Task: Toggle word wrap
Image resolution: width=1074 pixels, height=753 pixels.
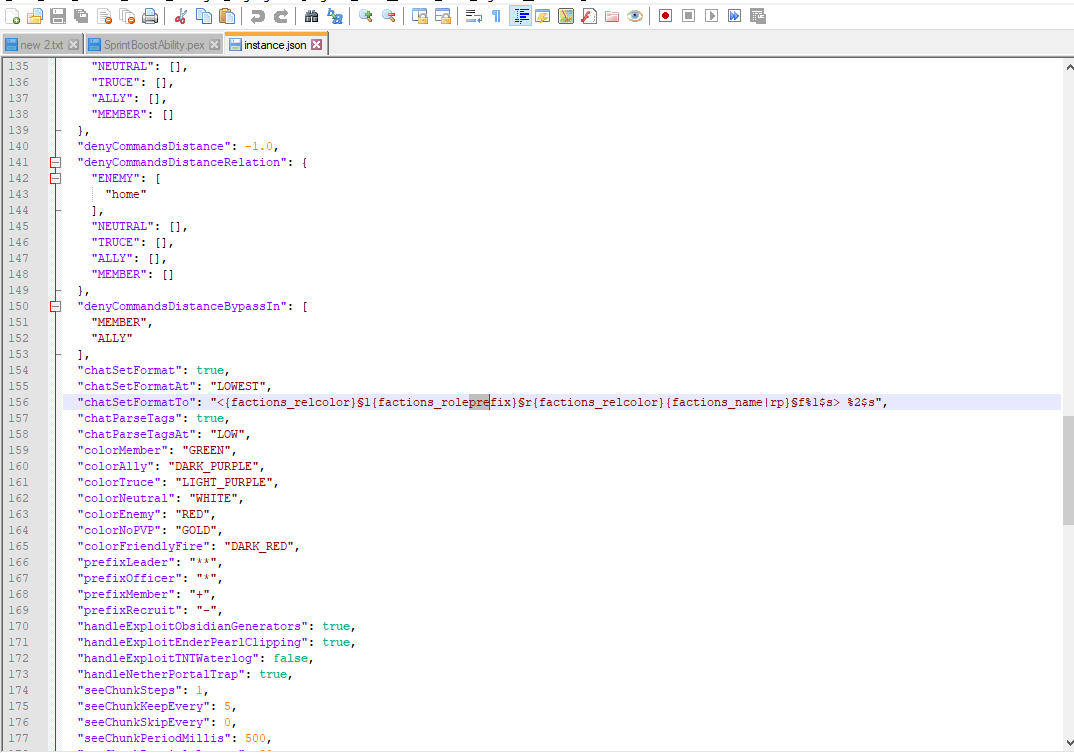Action: coord(473,16)
